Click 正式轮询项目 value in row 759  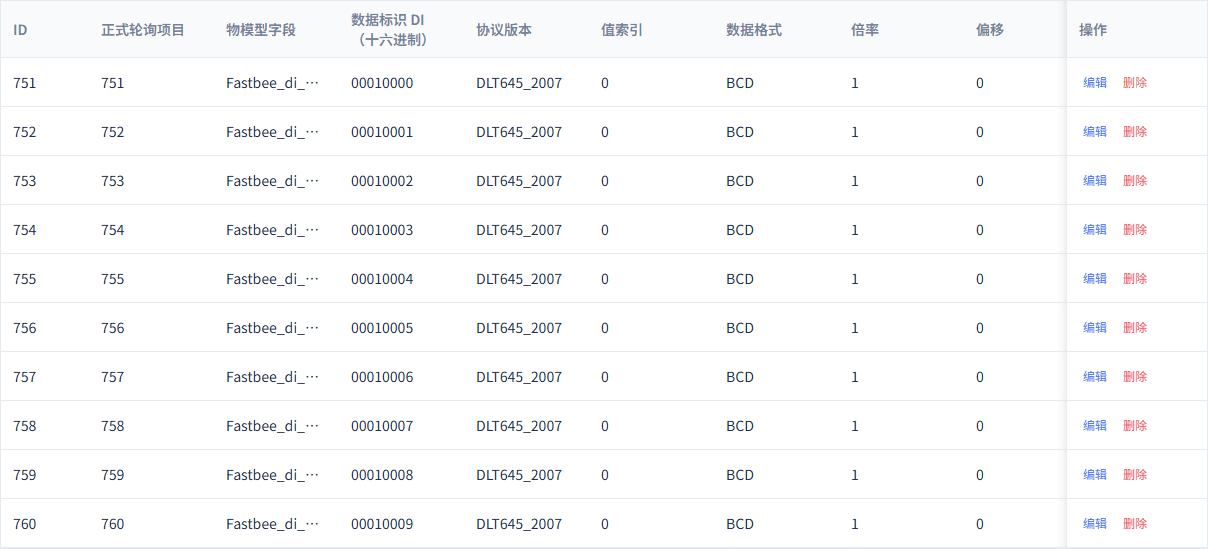tap(113, 475)
